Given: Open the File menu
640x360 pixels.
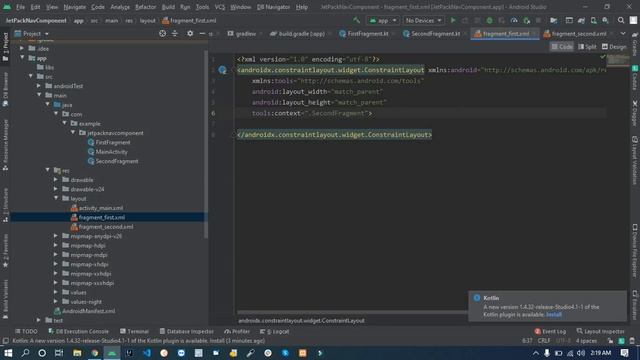Looking at the screenshot, I should pyautogui.click(x=20, y=7).
